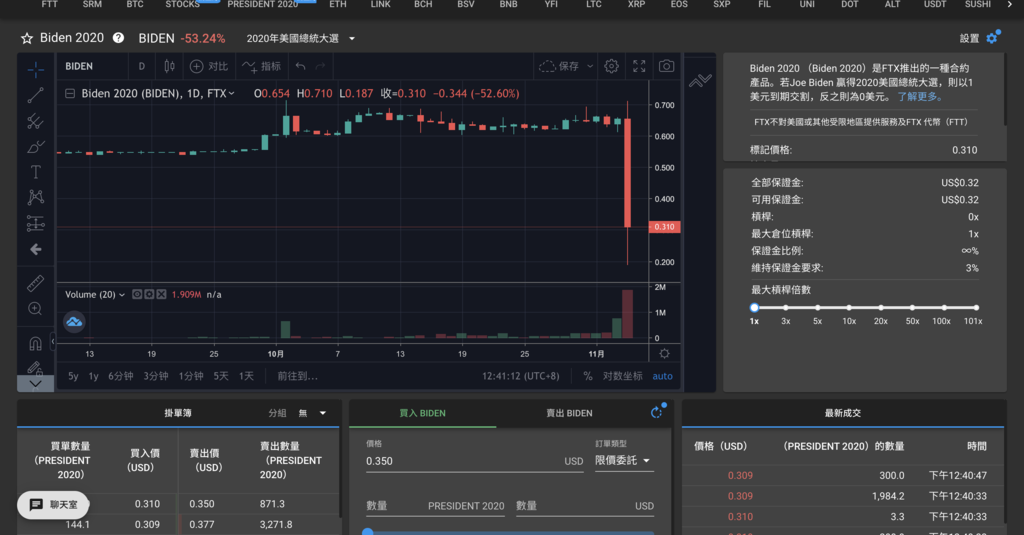Enter fullscreen chart mode
Viewport: 1024px width, 535px height.
(x=639, y=66)
